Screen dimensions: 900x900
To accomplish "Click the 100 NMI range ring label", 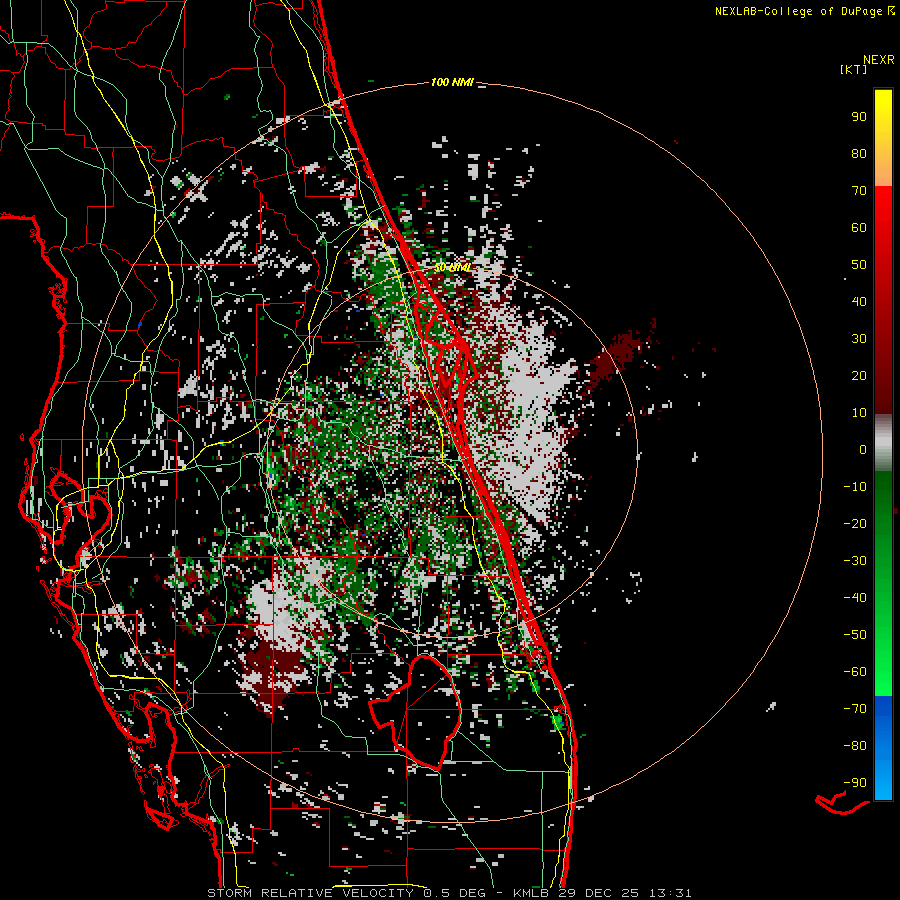I will (x=452, y=83).
